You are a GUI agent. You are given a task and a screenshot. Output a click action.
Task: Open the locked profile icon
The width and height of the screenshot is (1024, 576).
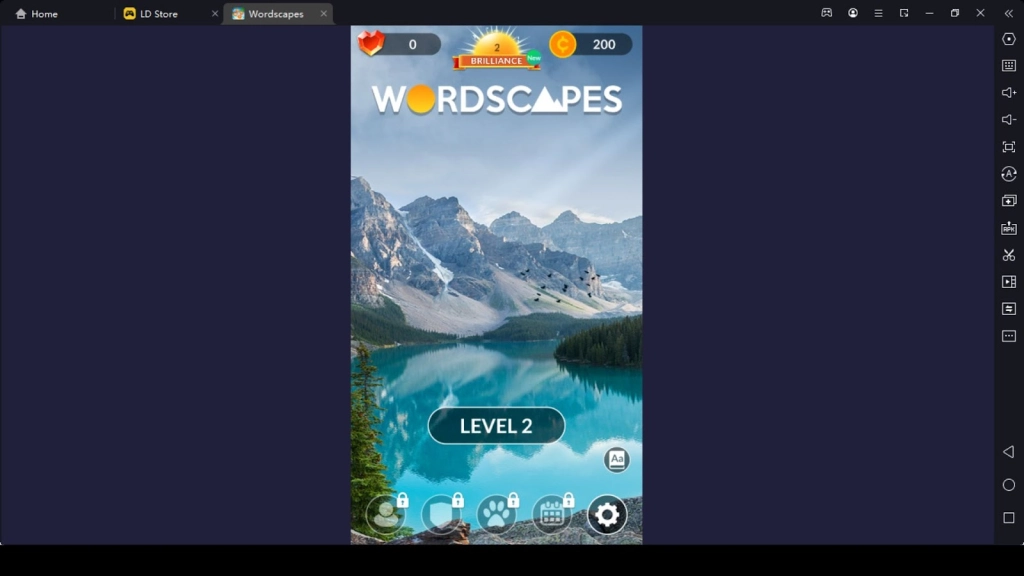tap(386, 514)
